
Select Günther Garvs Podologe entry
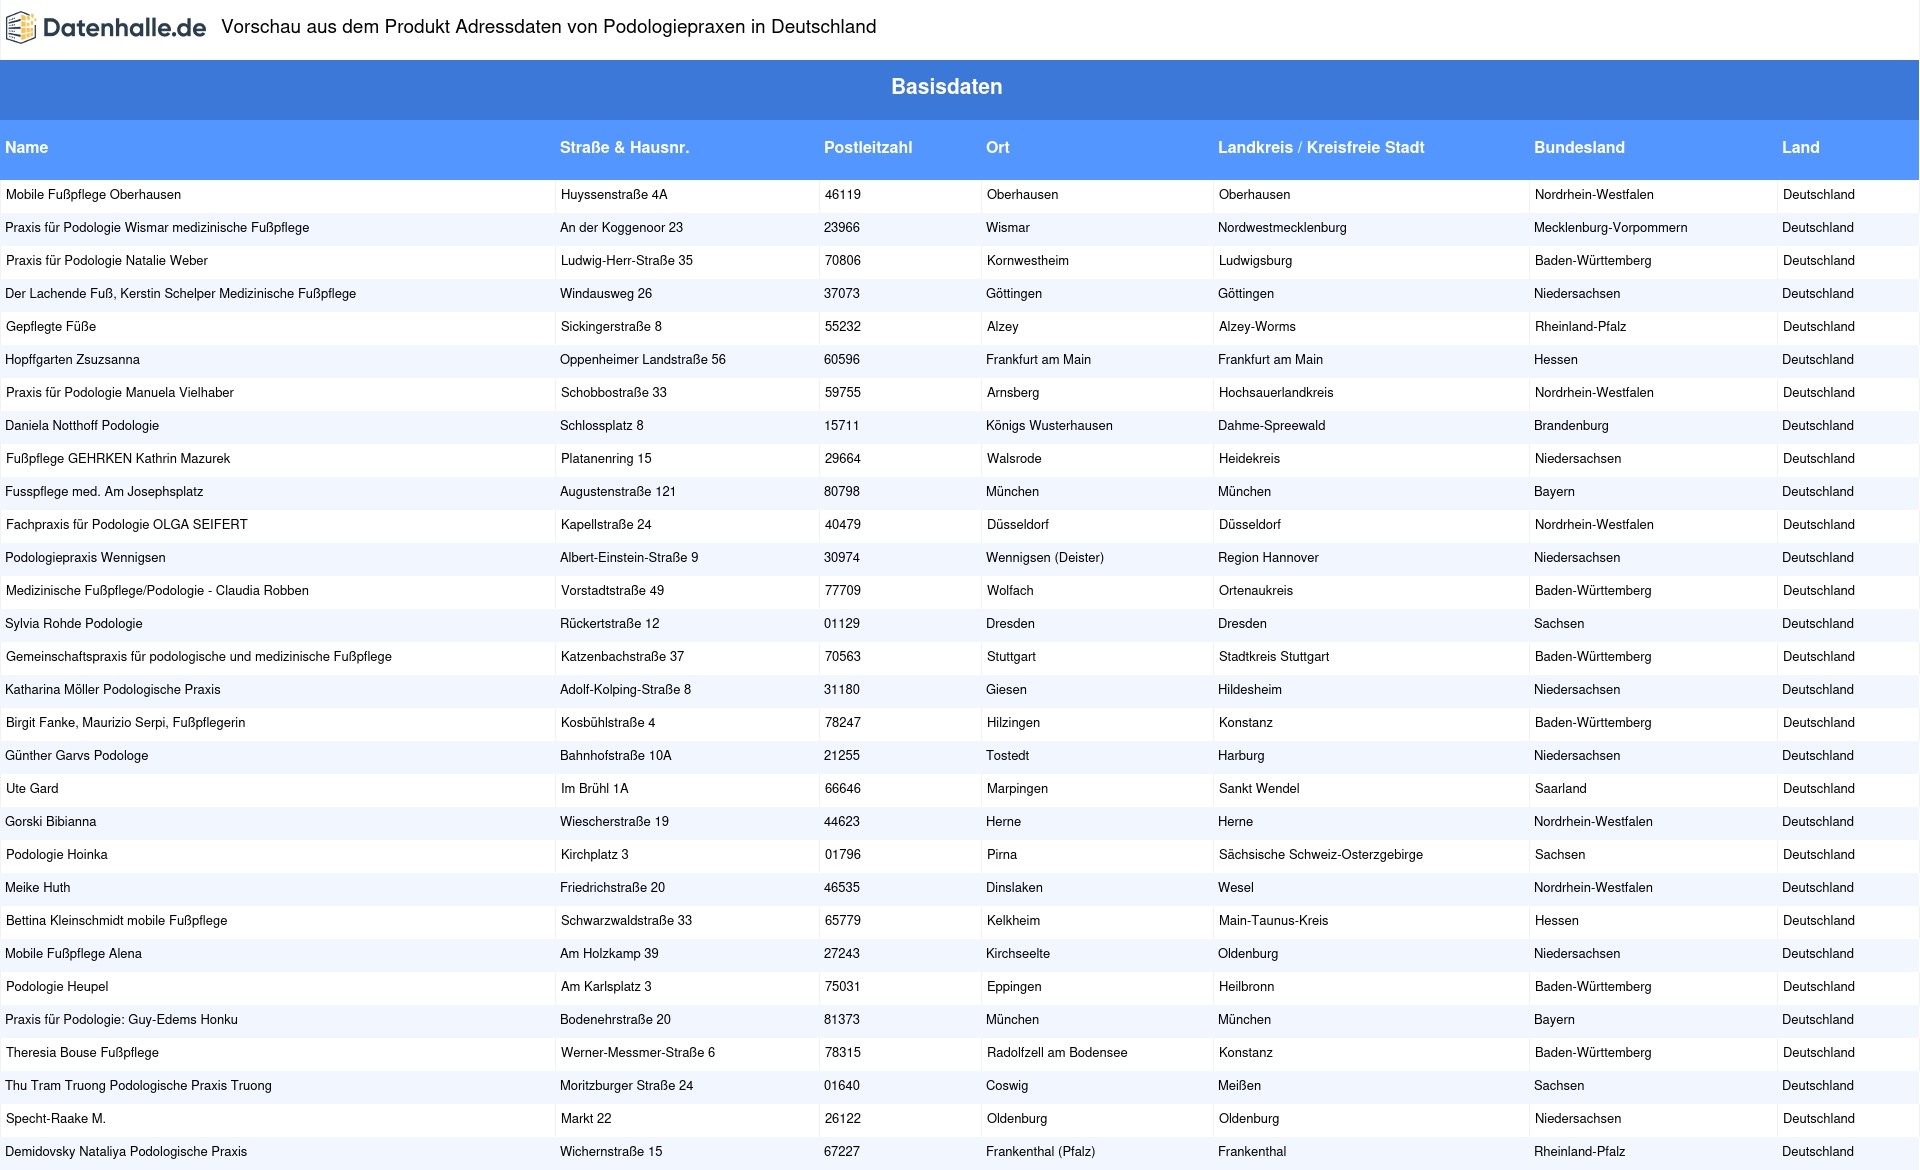77,756
